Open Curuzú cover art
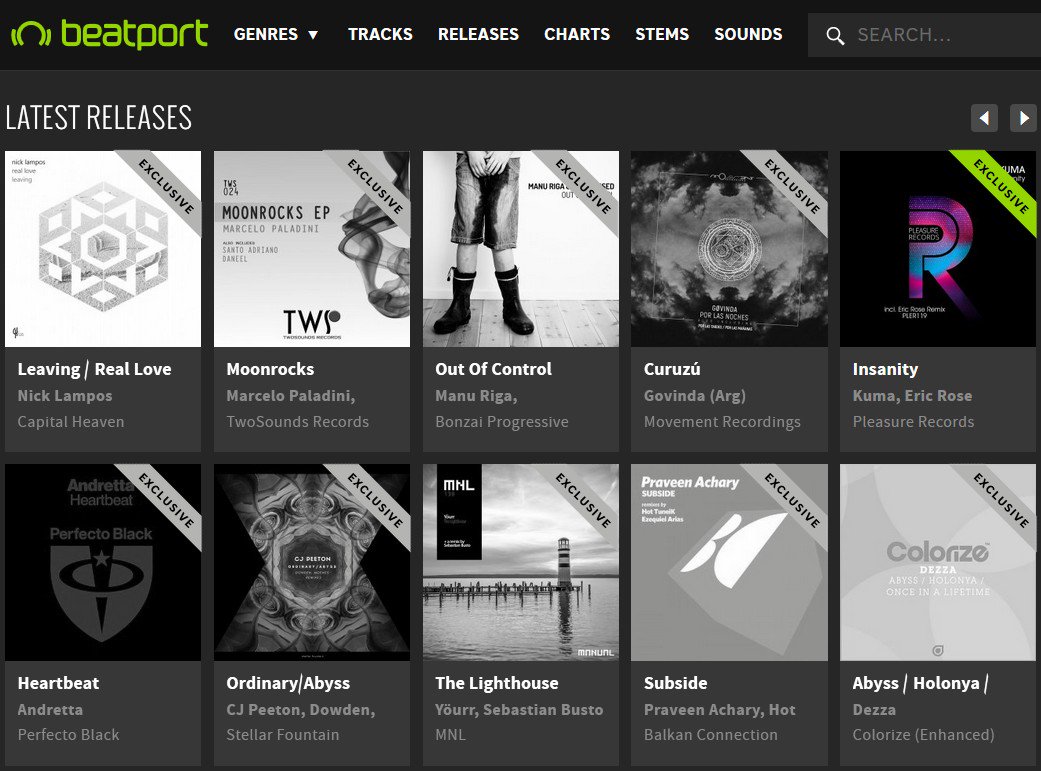 point(729,249)
